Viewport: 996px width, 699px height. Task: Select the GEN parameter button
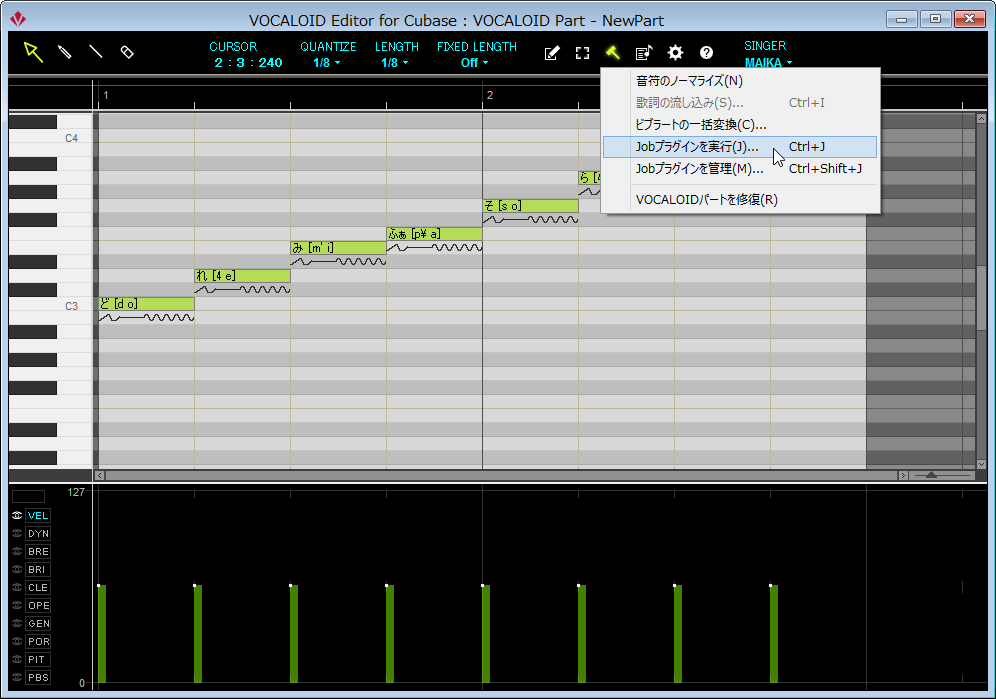38,623
